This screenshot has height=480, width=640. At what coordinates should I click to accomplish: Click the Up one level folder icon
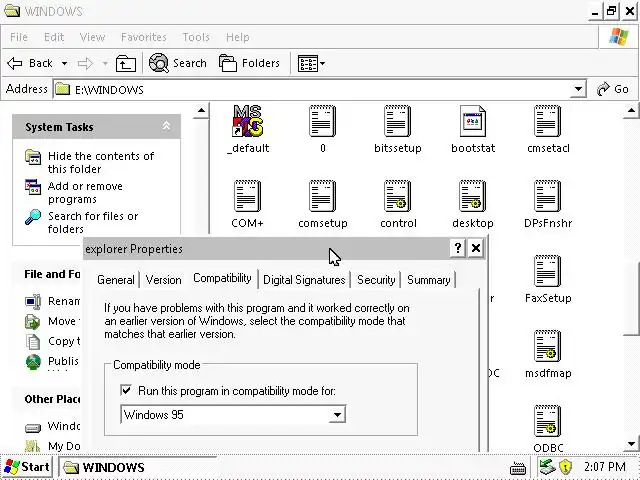tap(126, 64)
